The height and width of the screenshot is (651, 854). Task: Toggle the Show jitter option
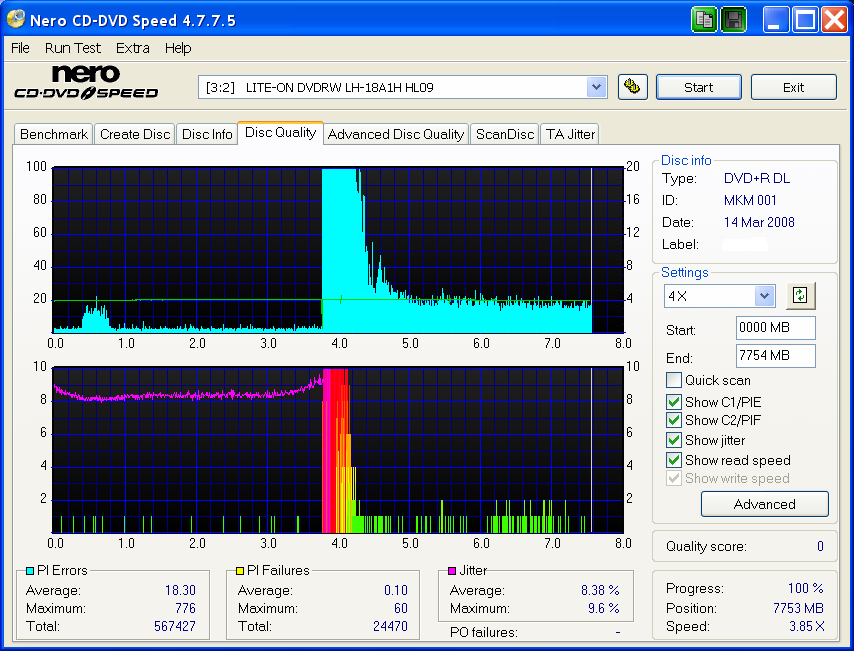674,440
